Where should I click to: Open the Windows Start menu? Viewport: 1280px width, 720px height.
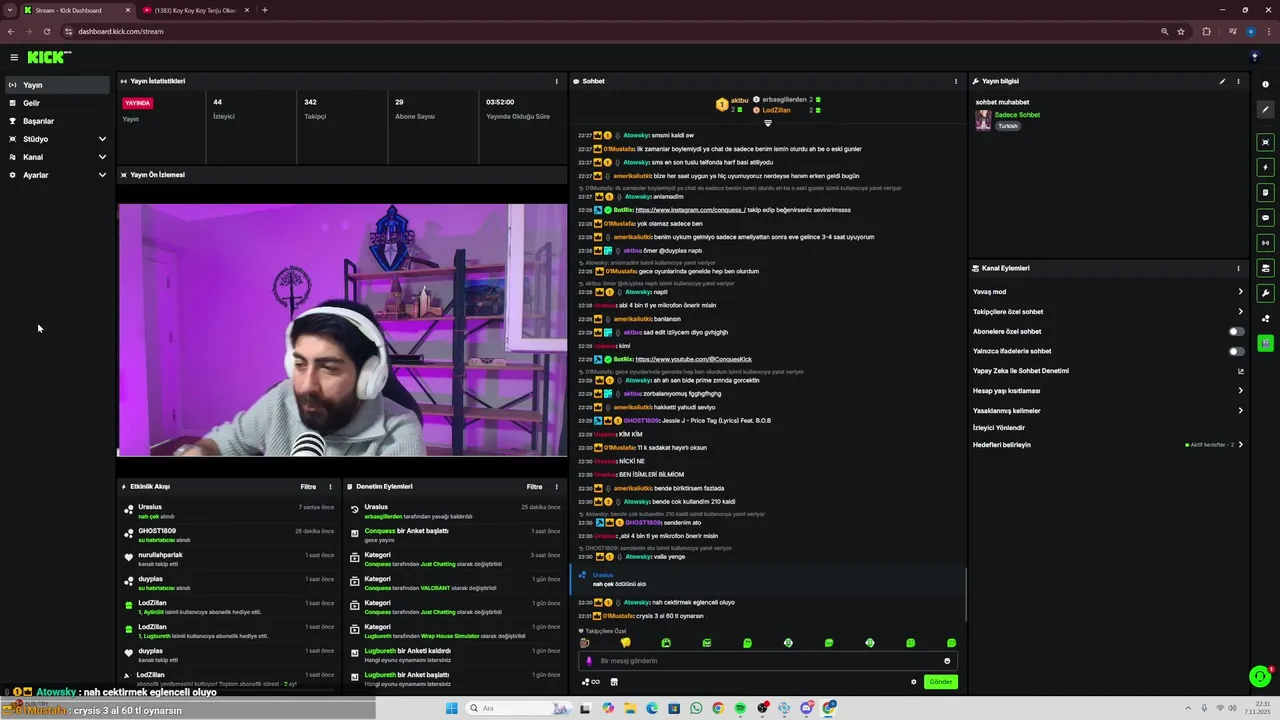(x=451, y=708)
